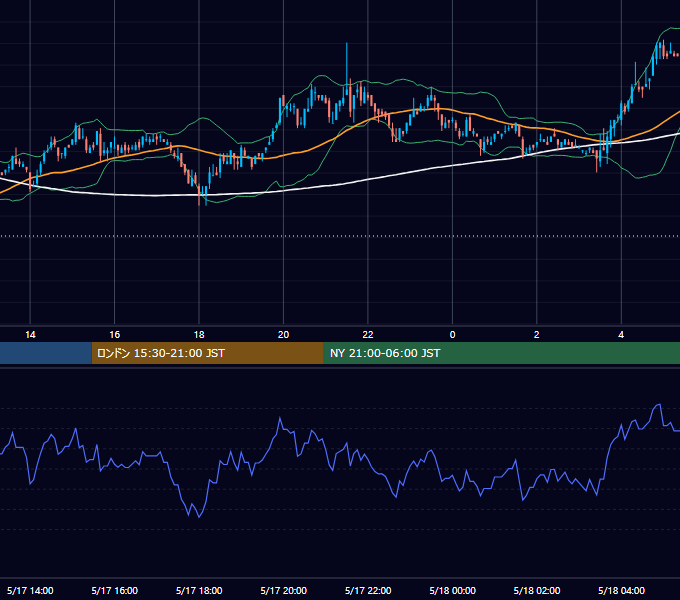The width and height of the screenshot is (680, 600).
Task: Click the 16 hour label on time axis
Action: coord(114,335)
